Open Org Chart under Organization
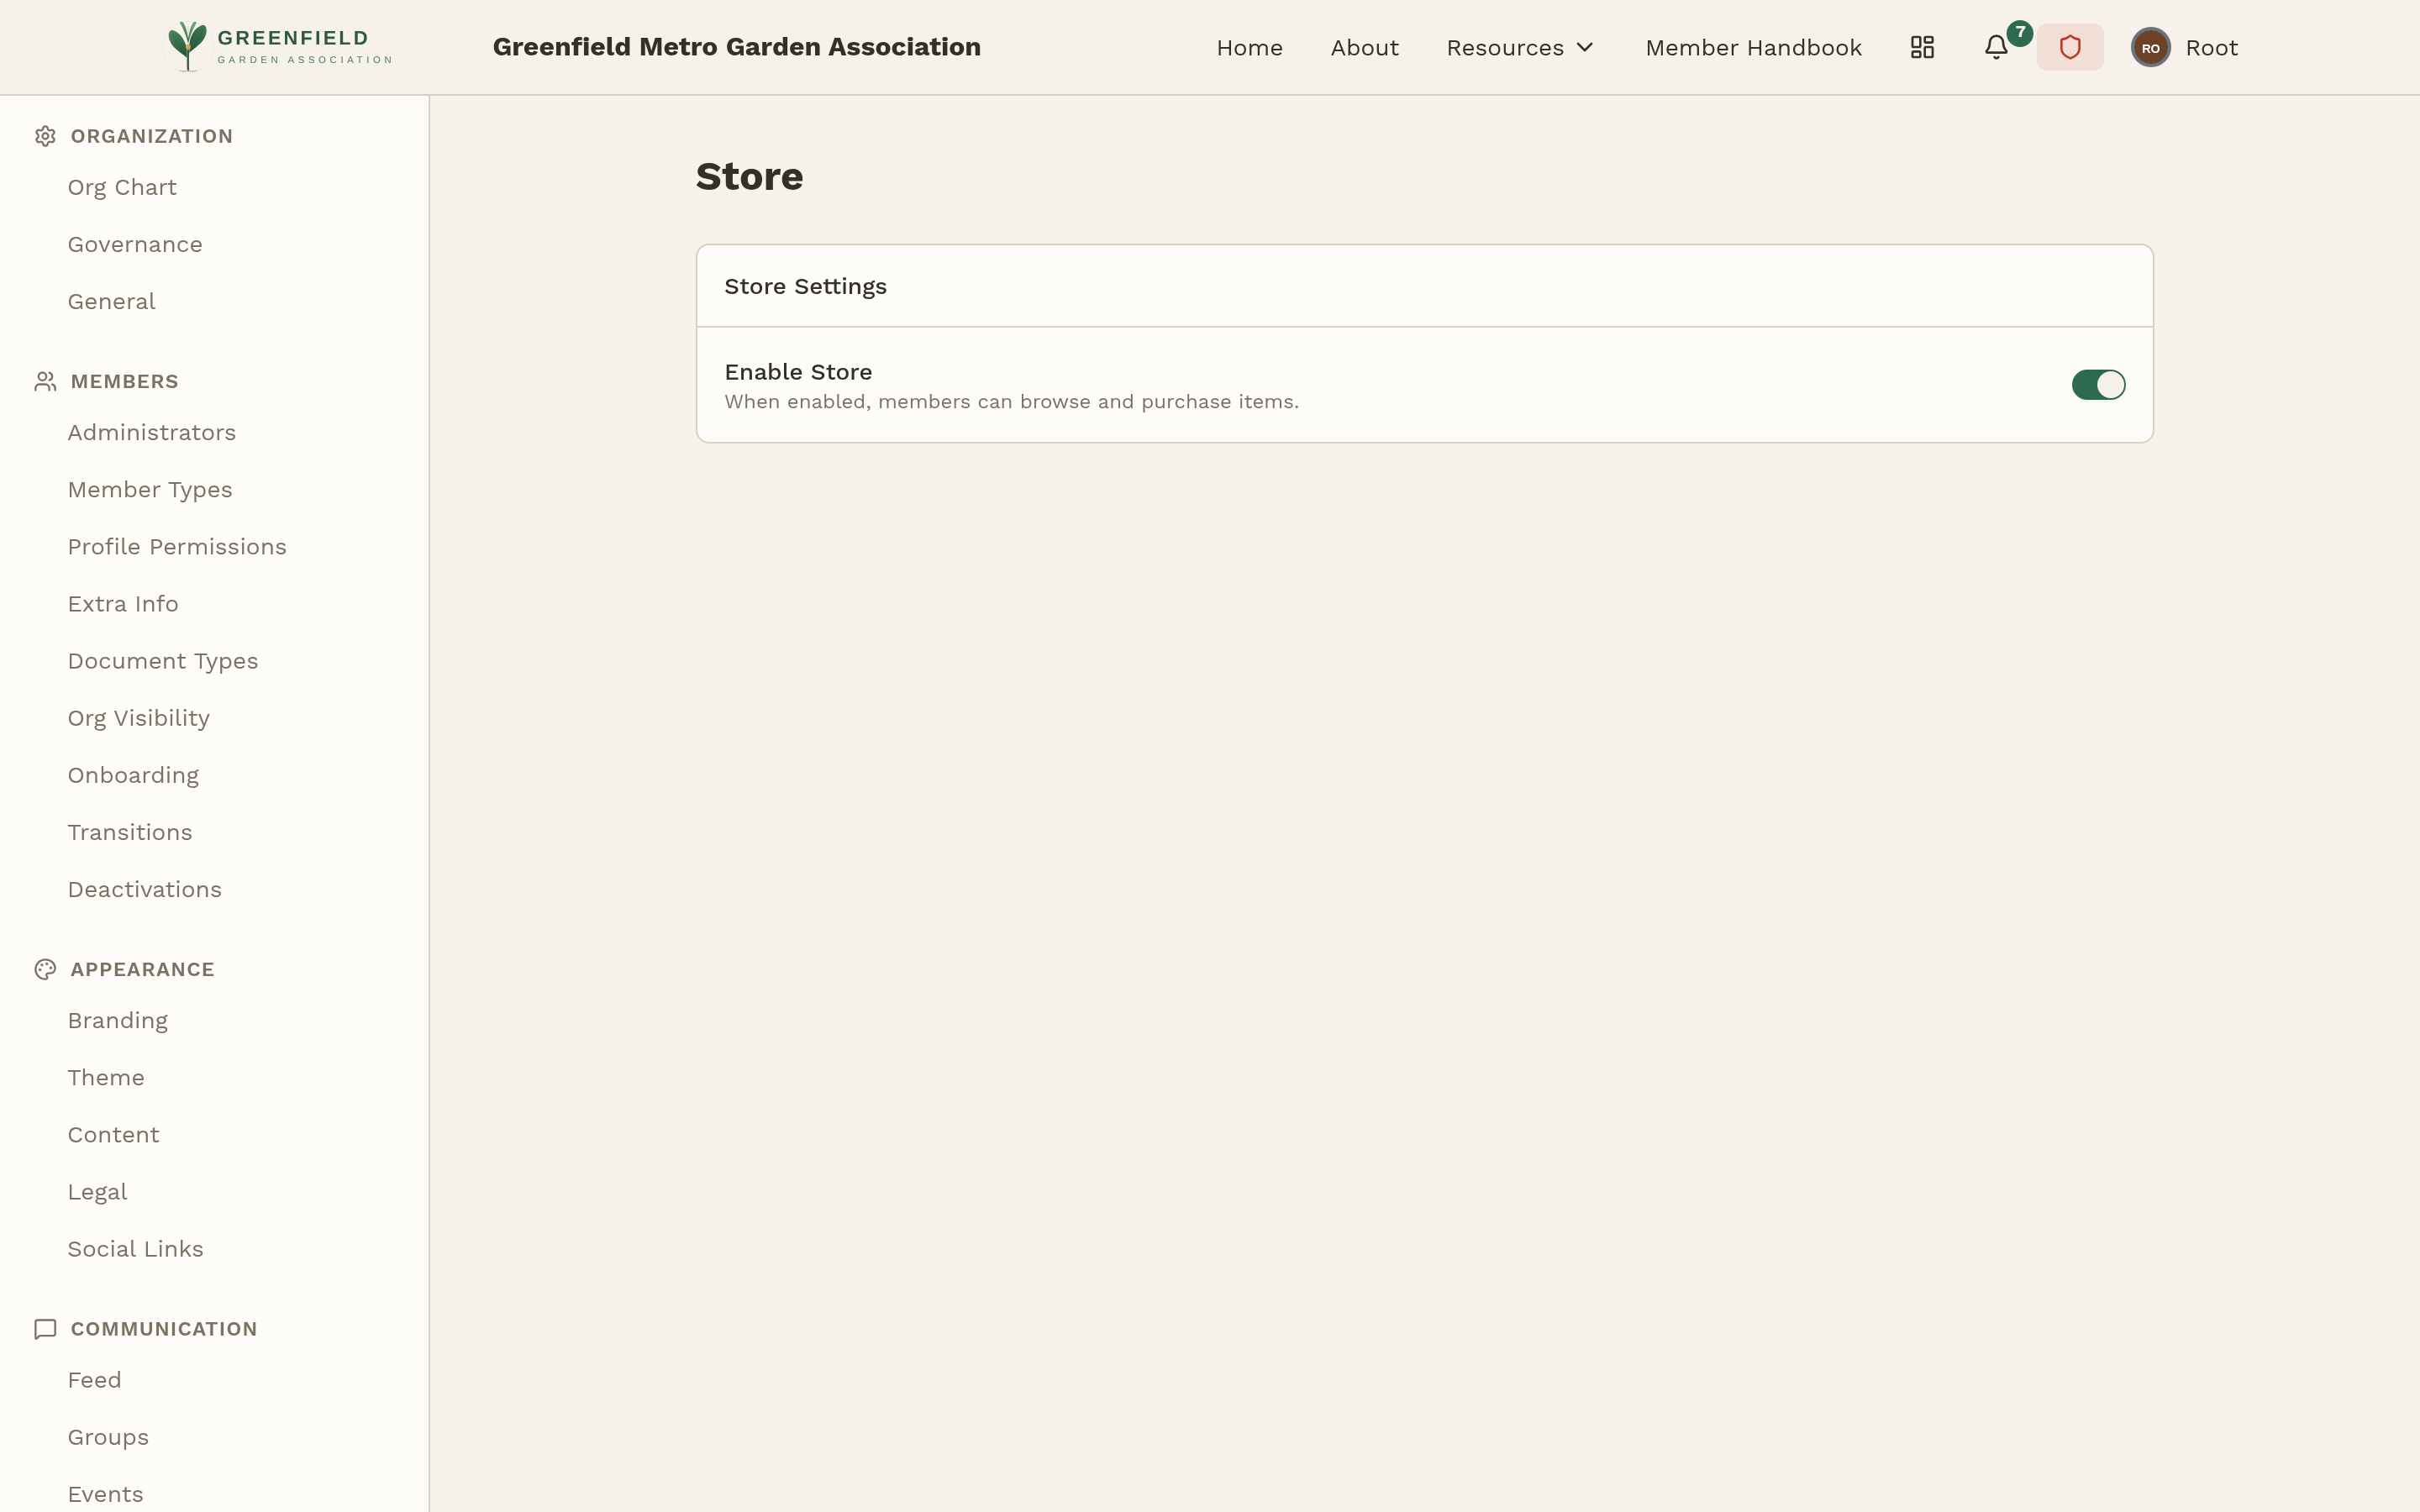 pos(121,187)
